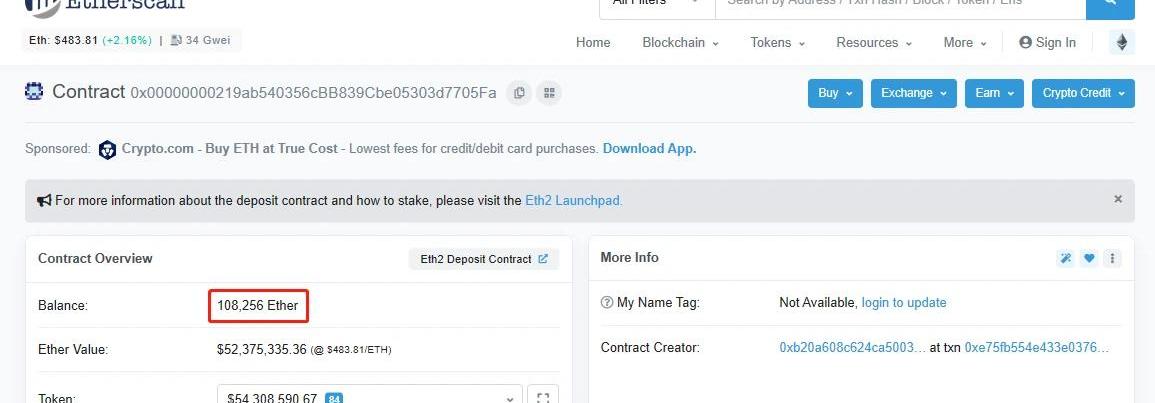Screen dimensions: 1155x403
Task: Open the Tokens menu
Action: 777,43
